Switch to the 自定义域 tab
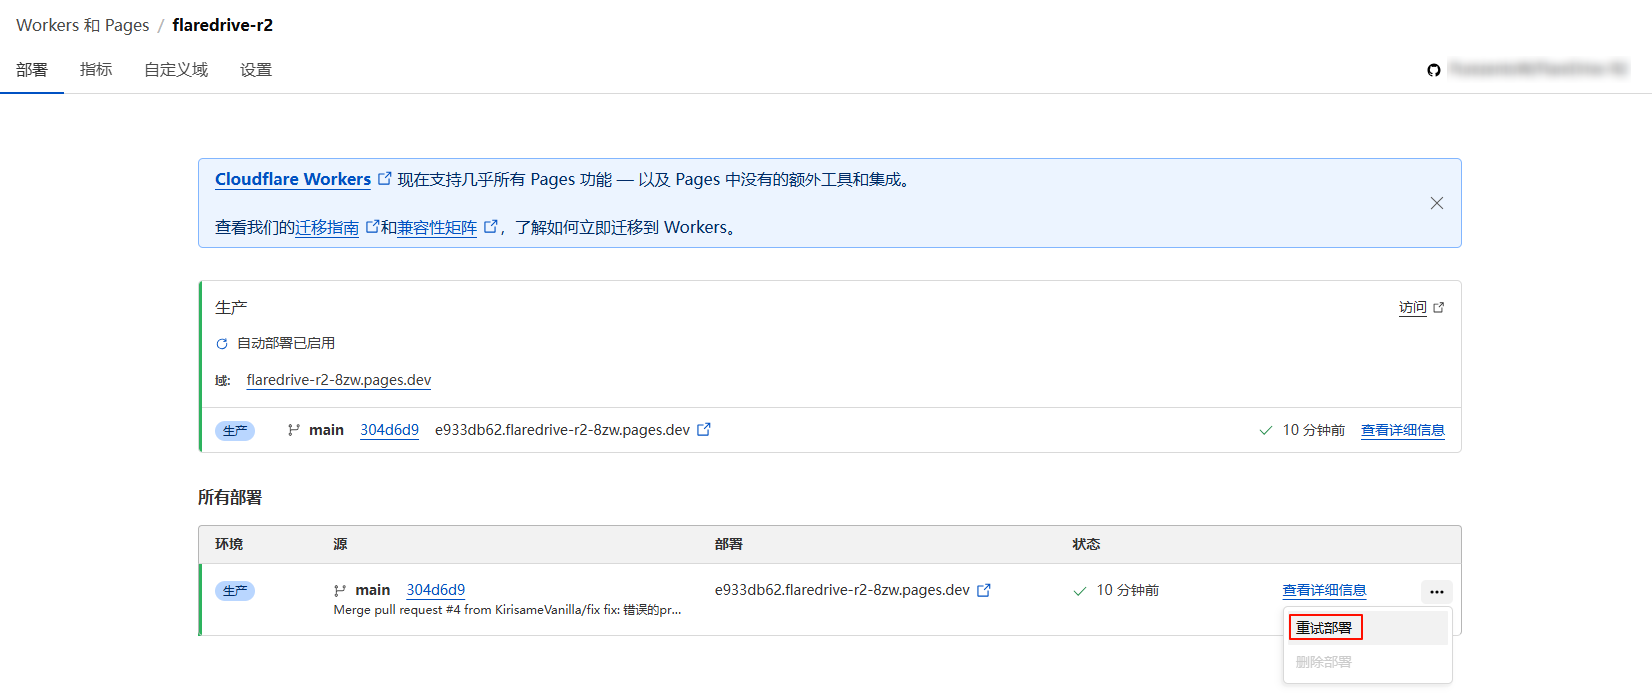1652x697 pixels. pos(176,70)
